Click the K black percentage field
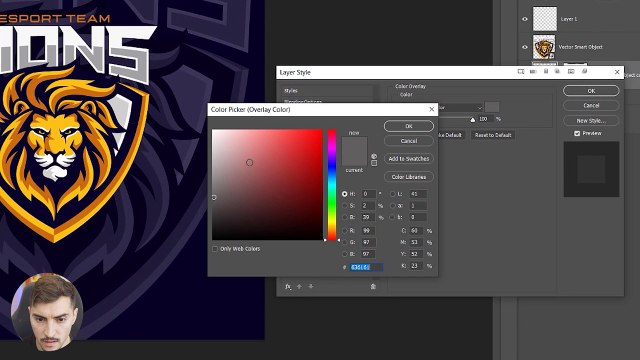This screenshot has width=640, height=360. [x=416, y=266]
